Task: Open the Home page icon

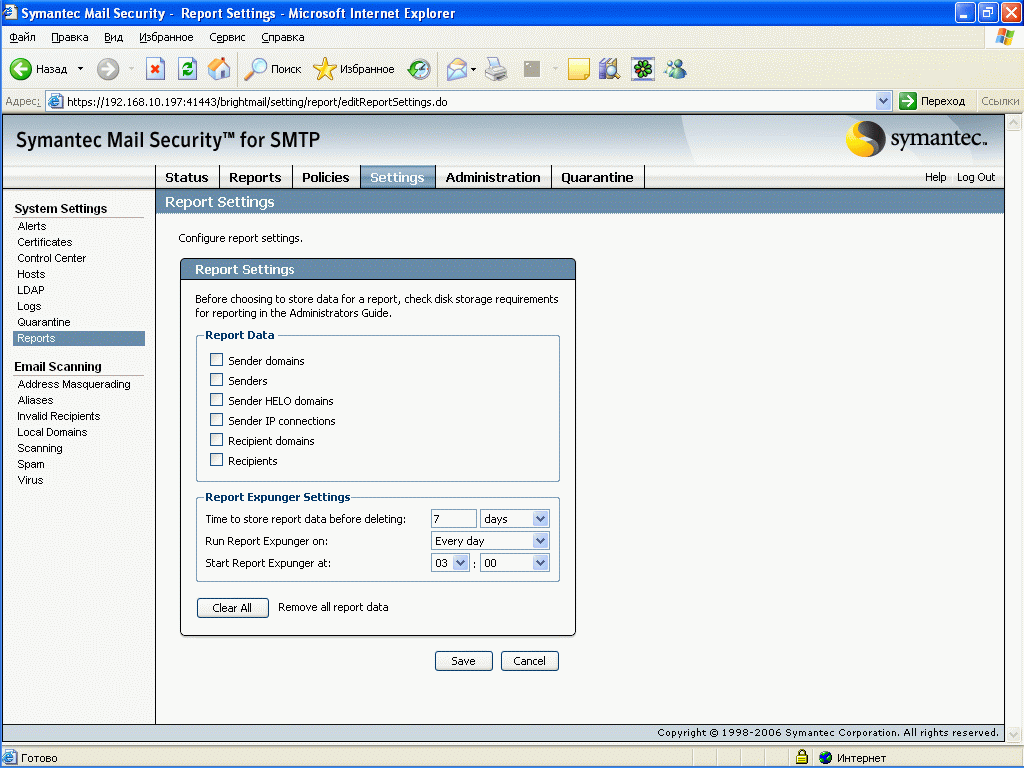Action: click(219, 69)
